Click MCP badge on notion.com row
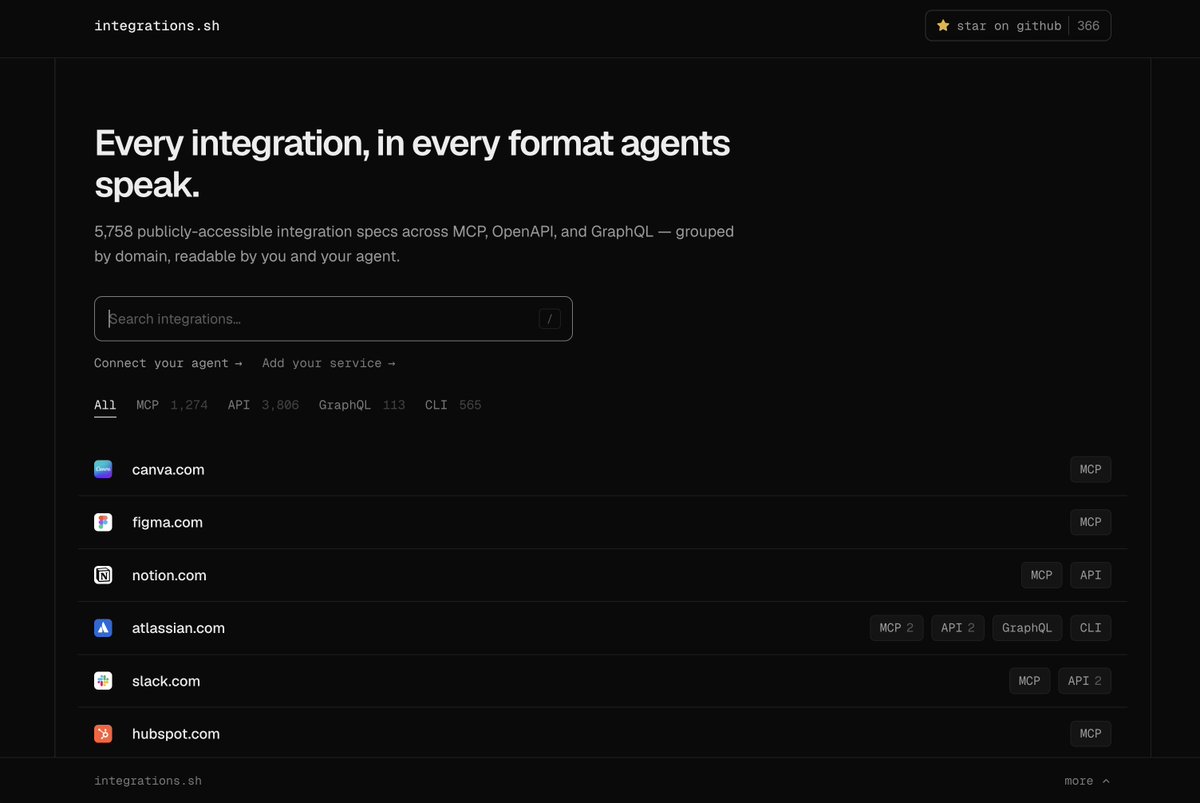This screenshot has height=803, width=1200. [1042, 575]
